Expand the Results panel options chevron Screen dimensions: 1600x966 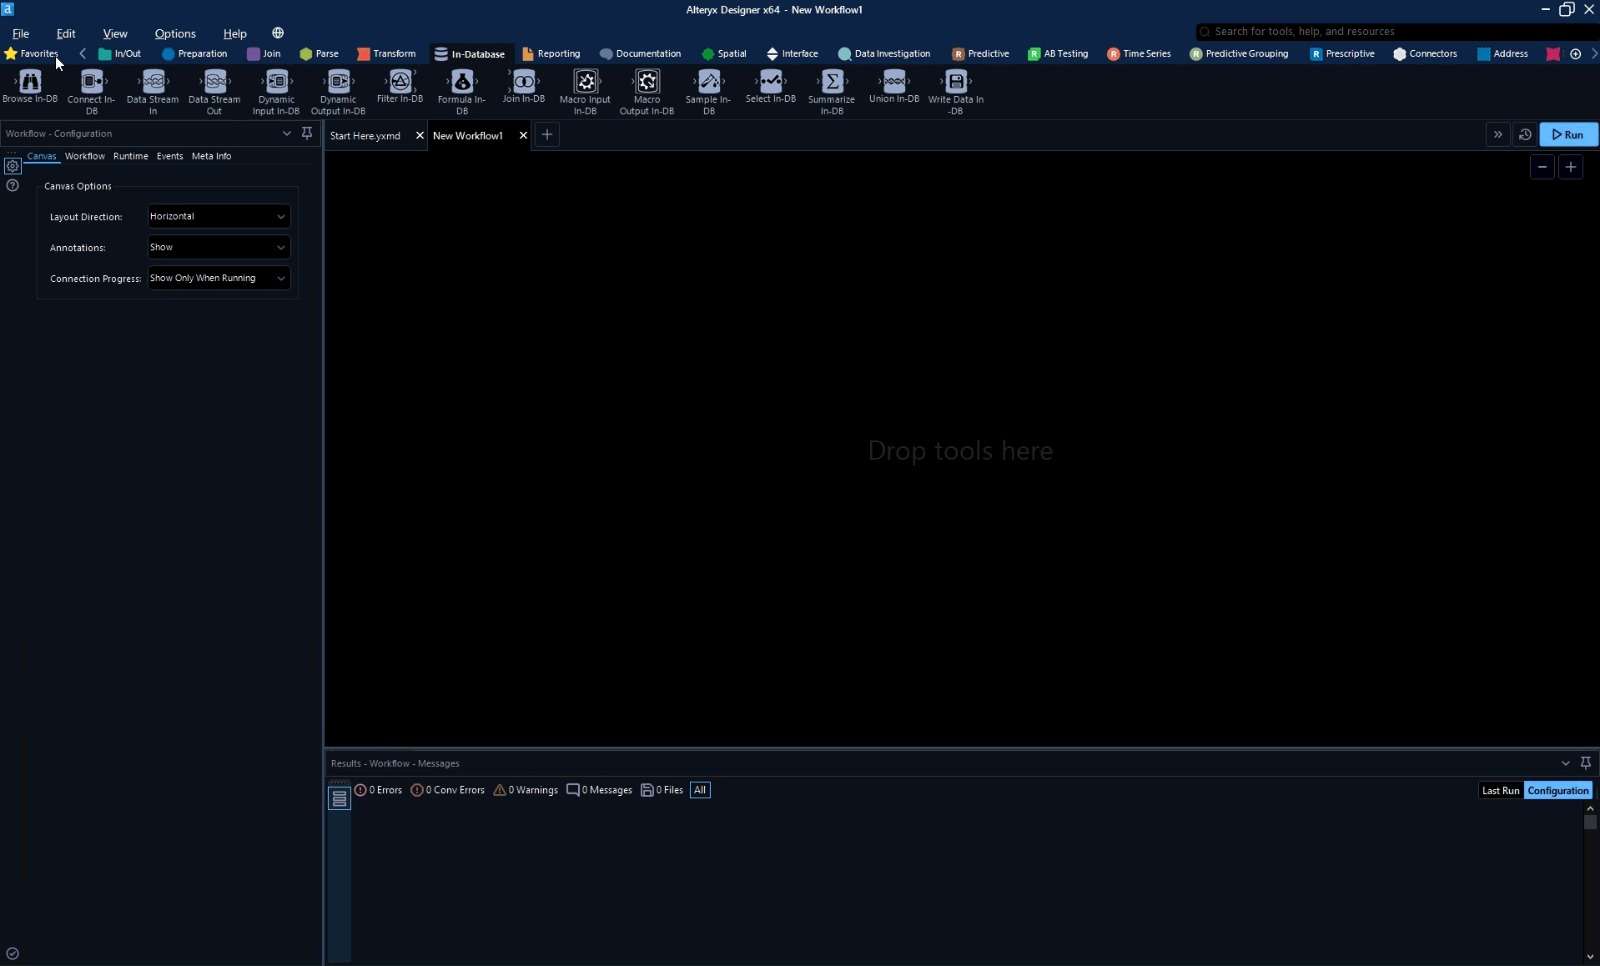click(1565, 763)
